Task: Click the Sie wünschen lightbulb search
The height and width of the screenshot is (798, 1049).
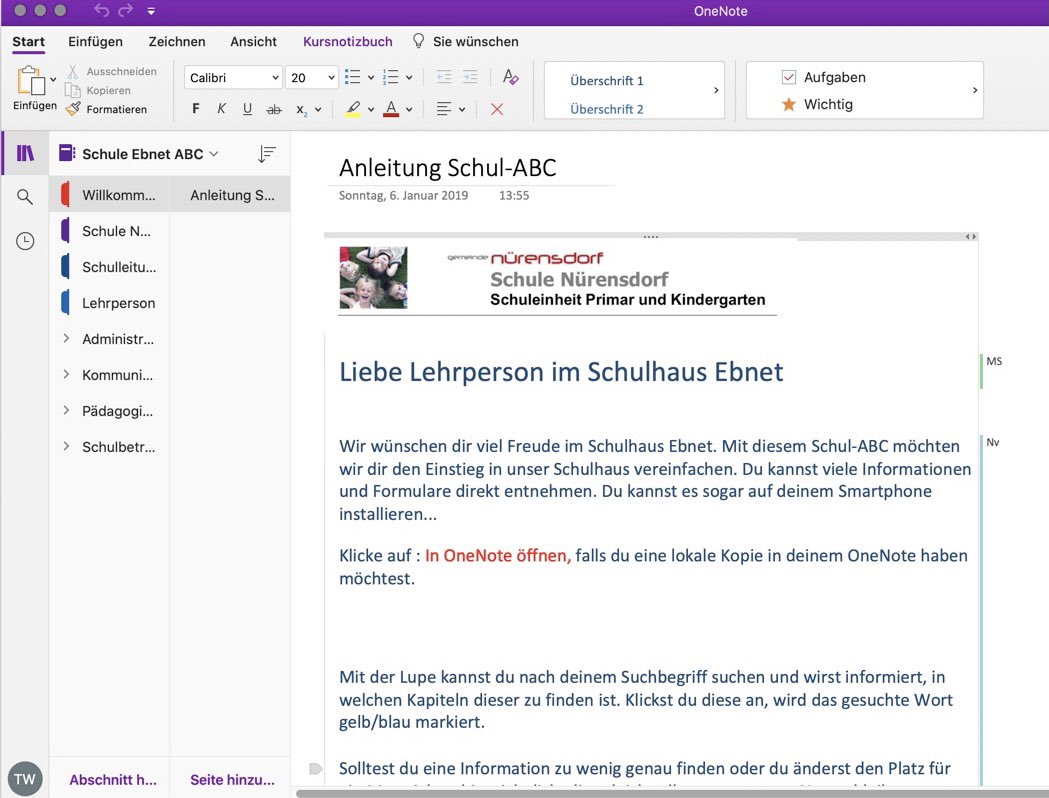Action: [x=466, y=41]
